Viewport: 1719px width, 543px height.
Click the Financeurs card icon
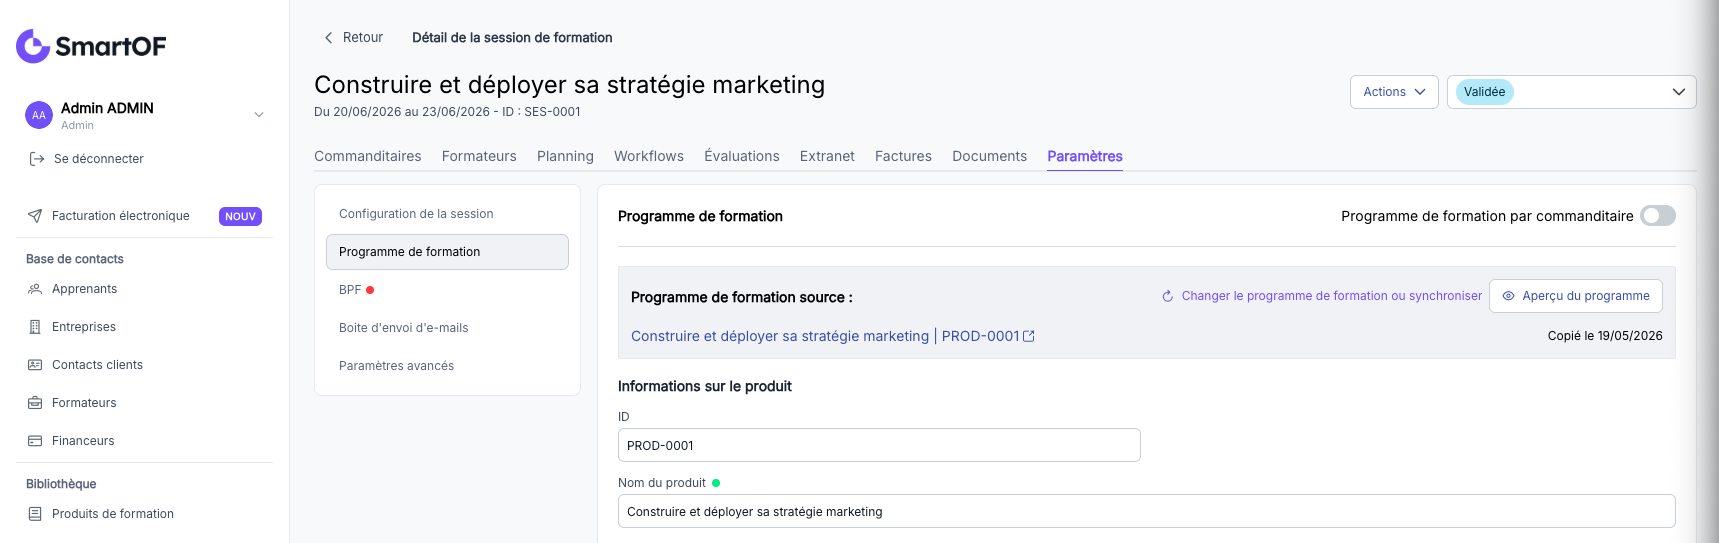point(35,441)
